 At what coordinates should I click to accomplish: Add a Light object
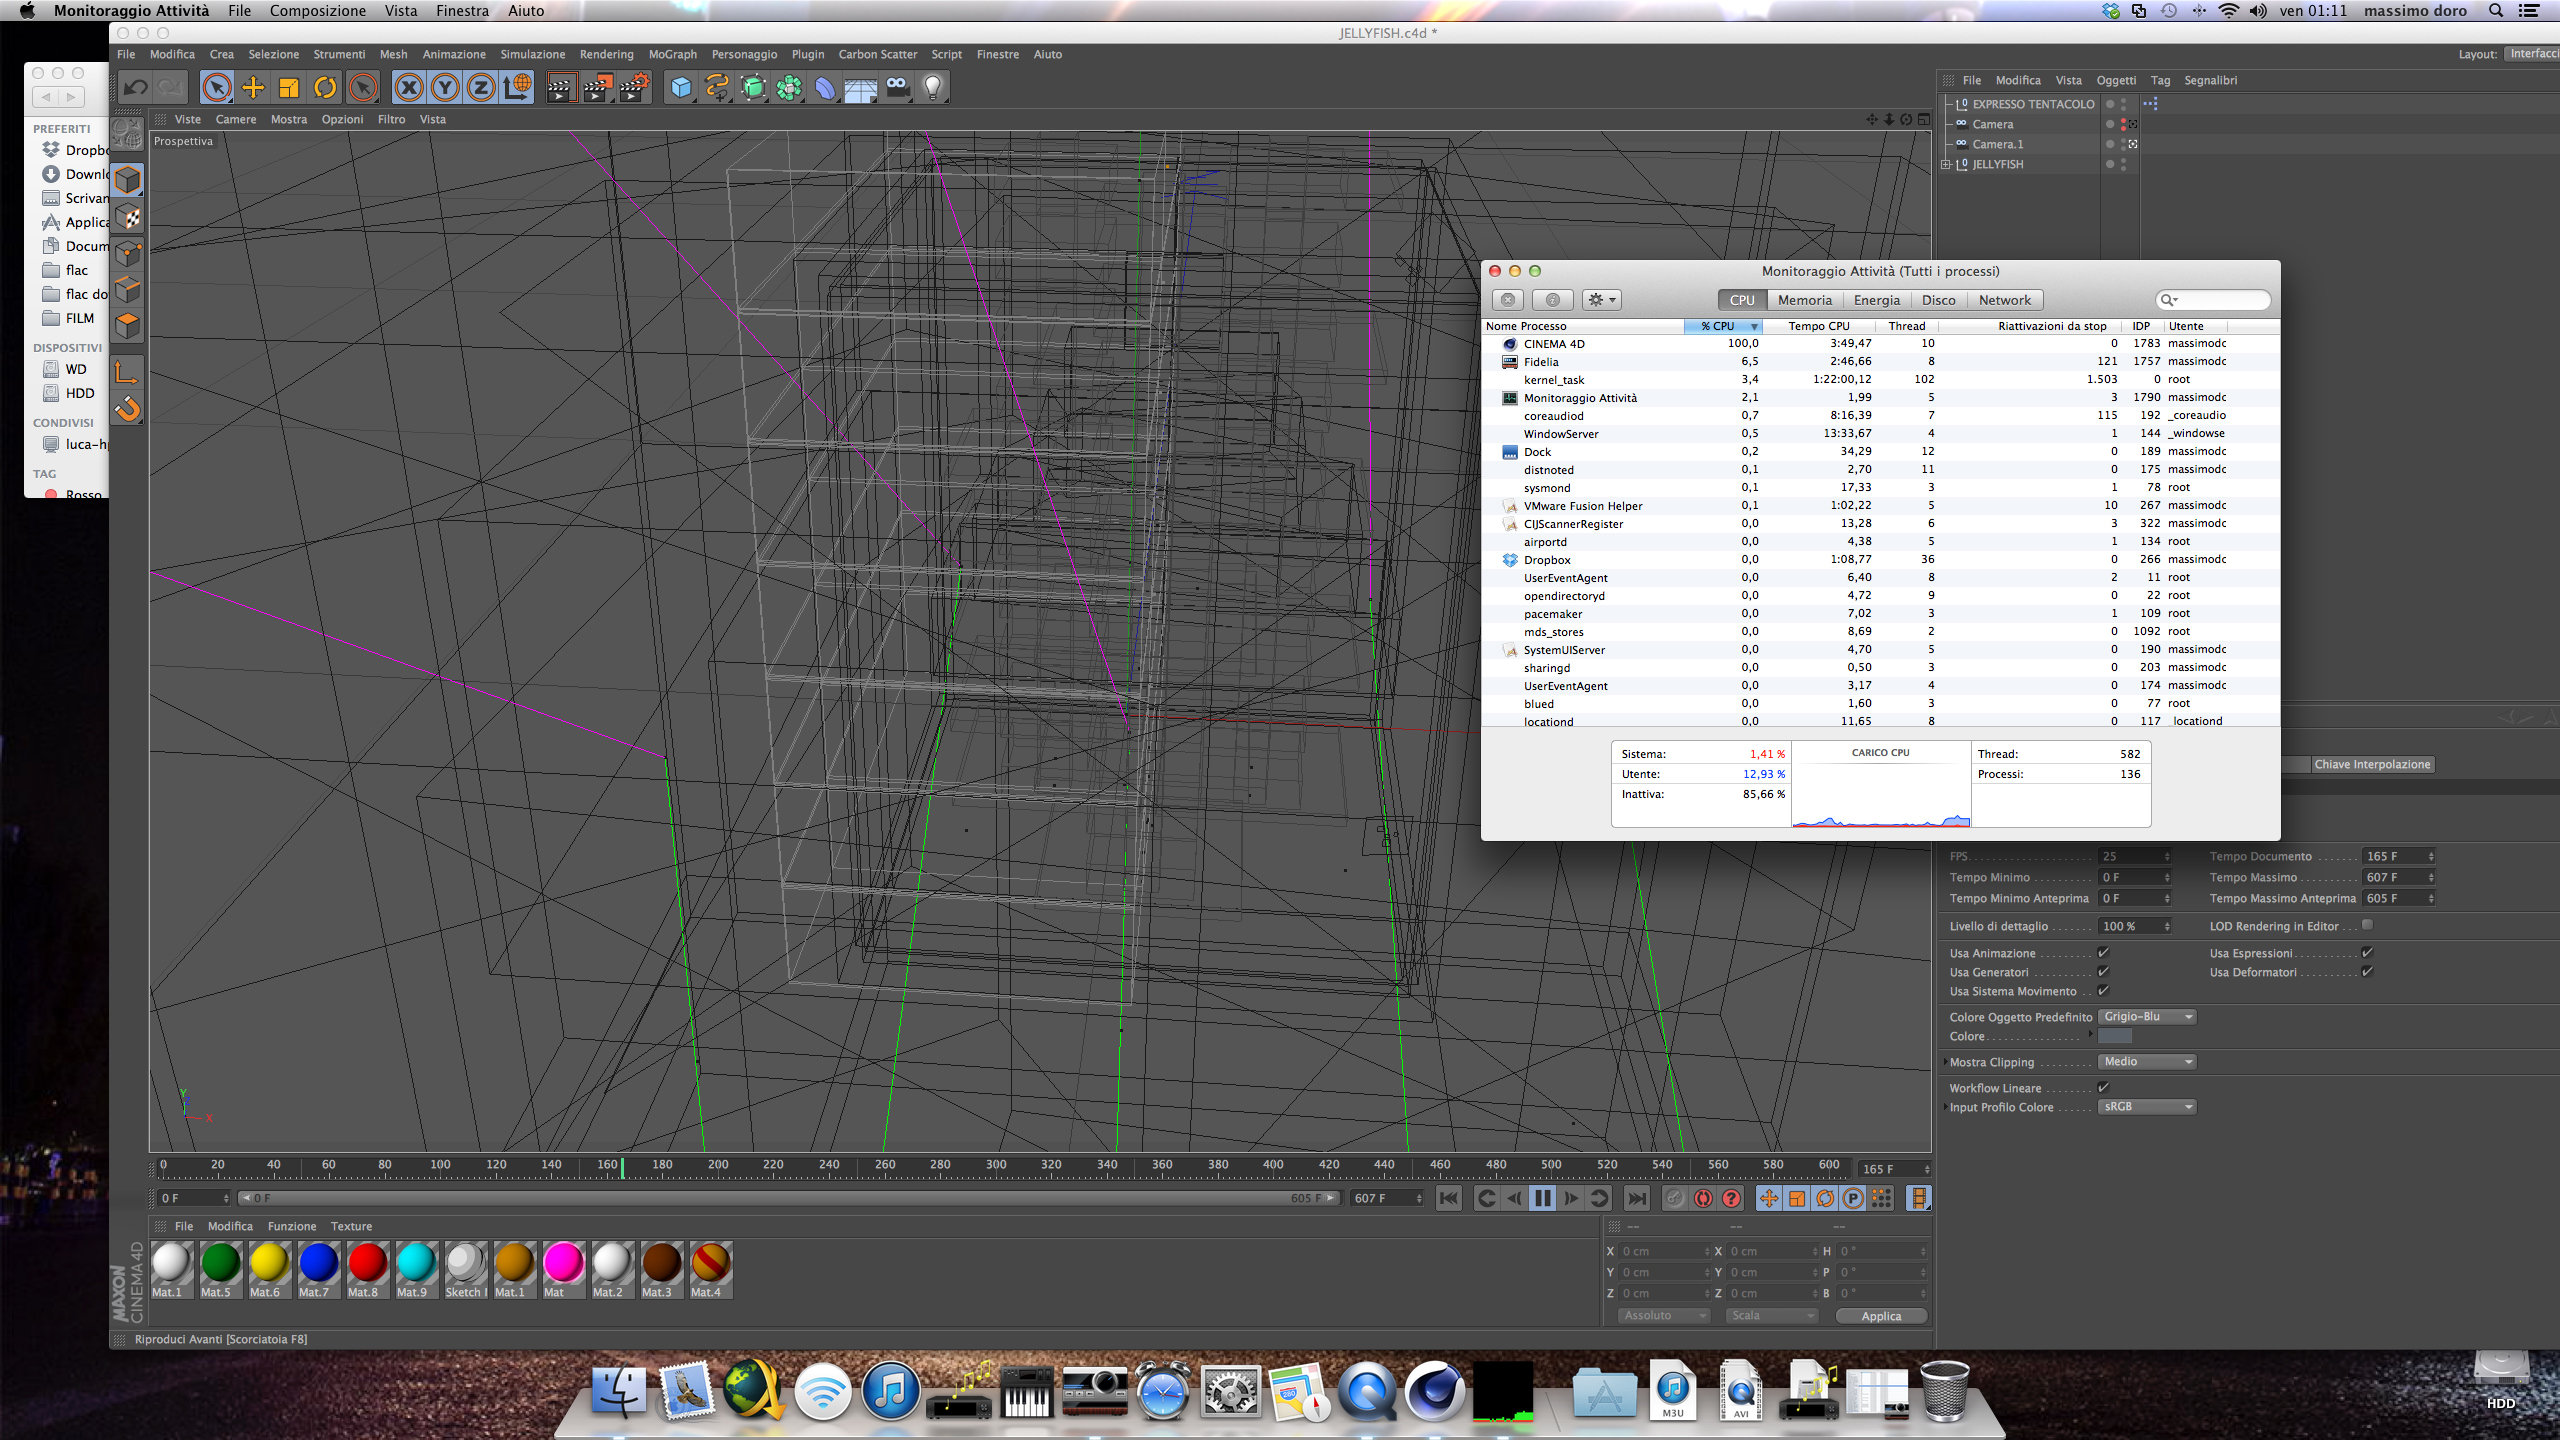point(933,88)
